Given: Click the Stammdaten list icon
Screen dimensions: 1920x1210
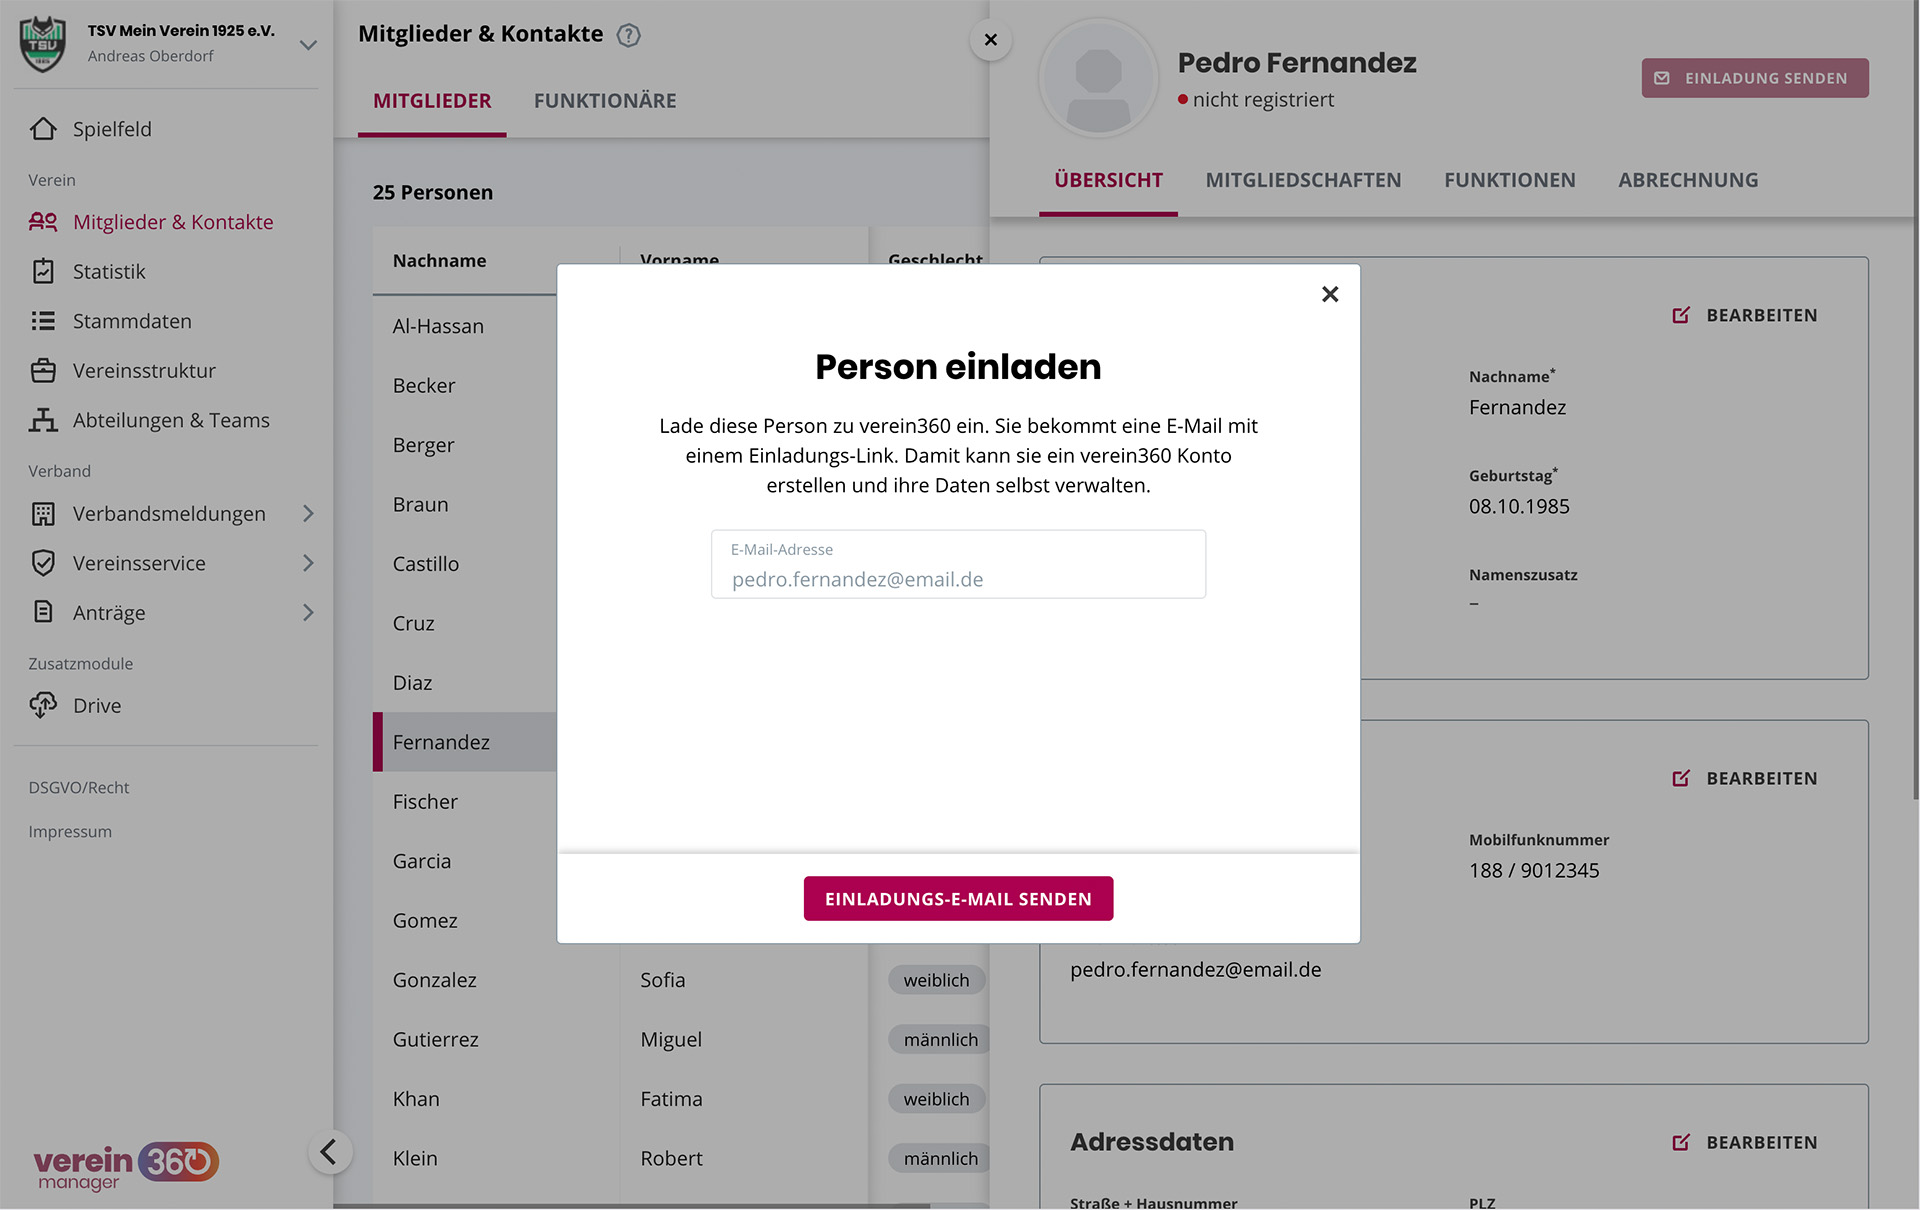Looking at the screenshot, I should coord(43,321).
